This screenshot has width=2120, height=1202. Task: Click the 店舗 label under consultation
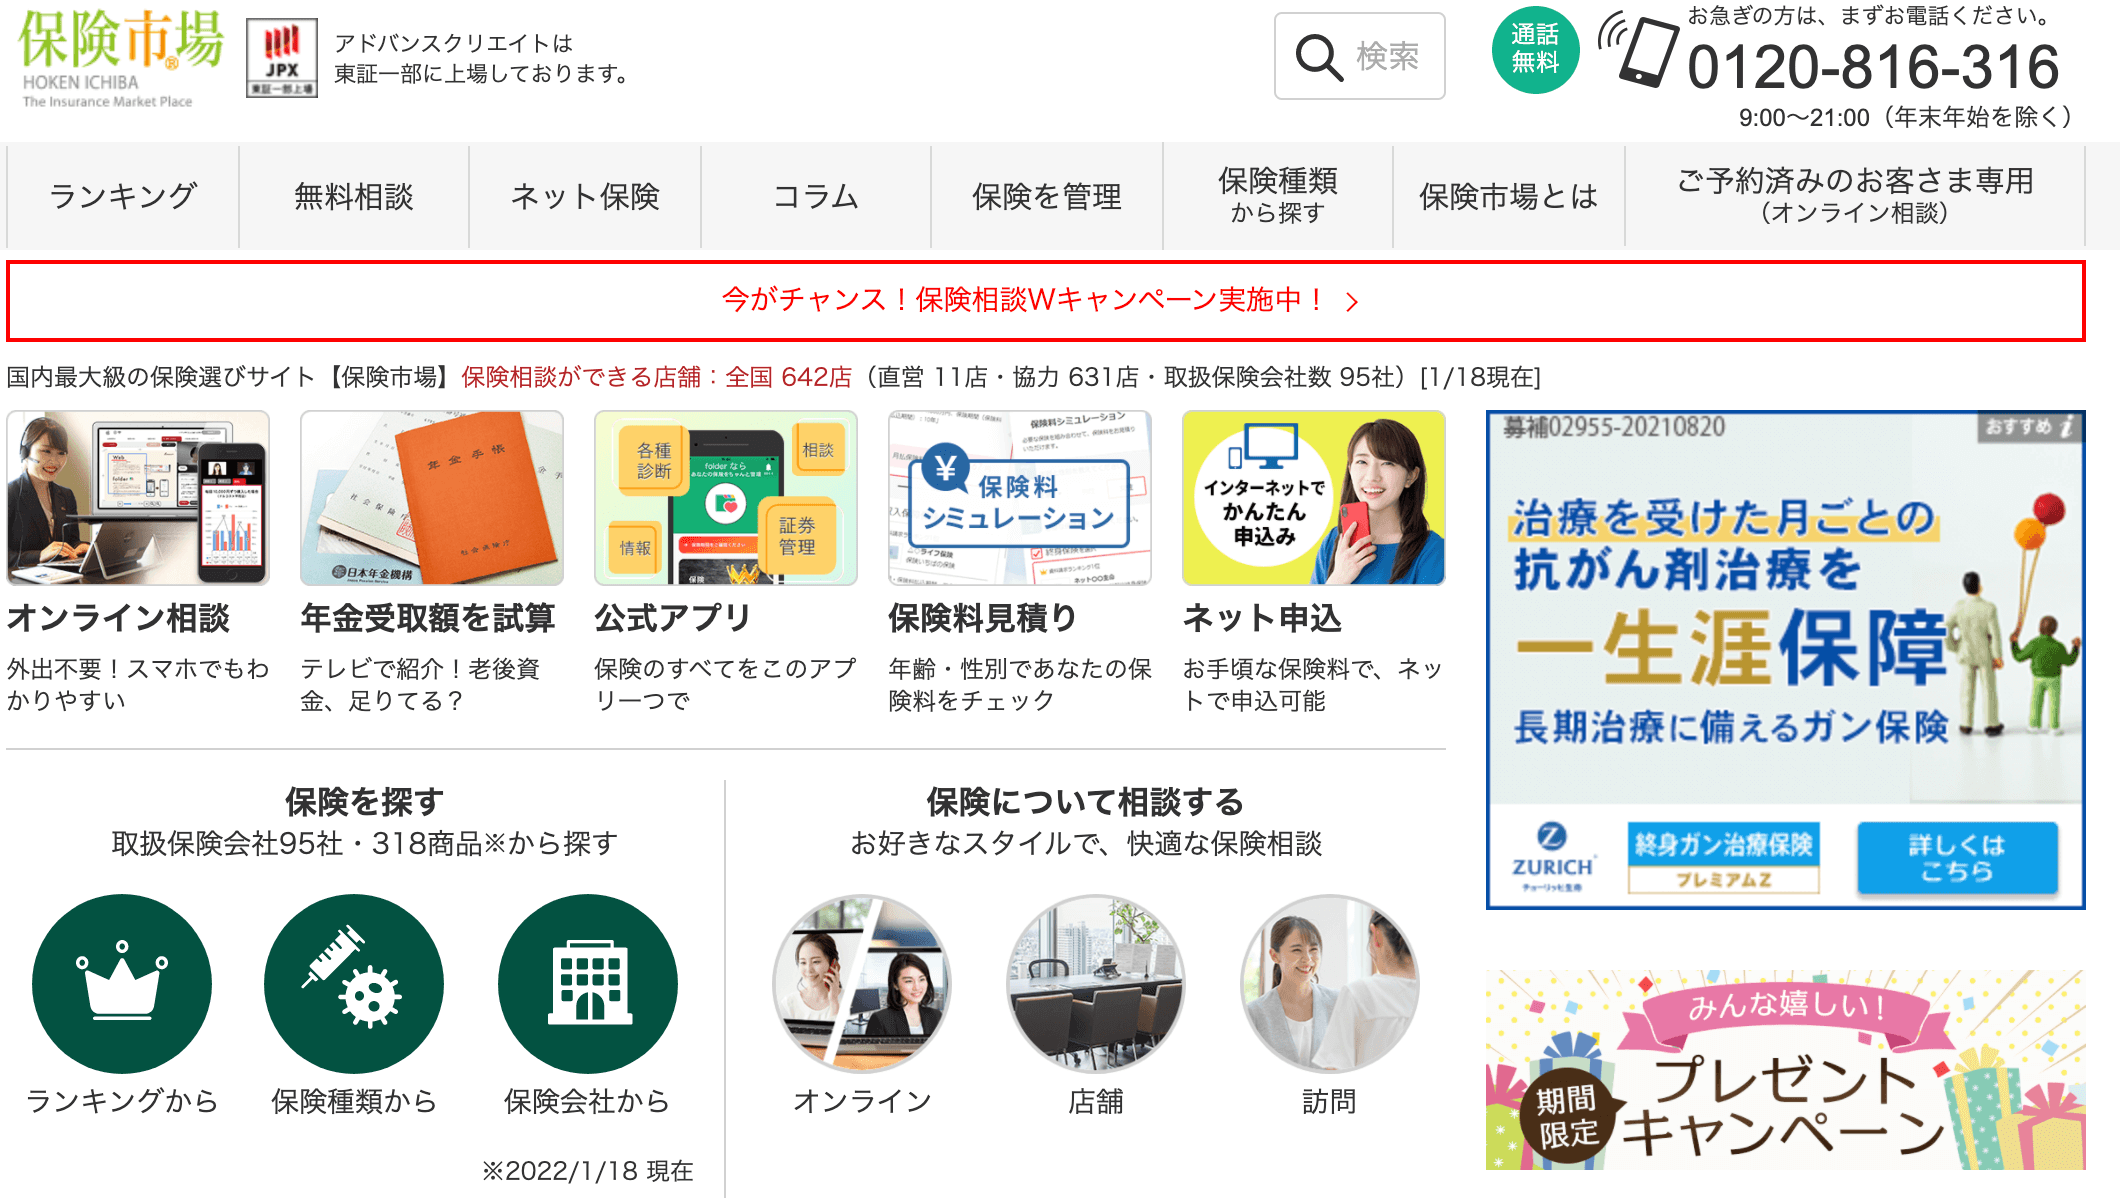[x=1096, y=1101]
